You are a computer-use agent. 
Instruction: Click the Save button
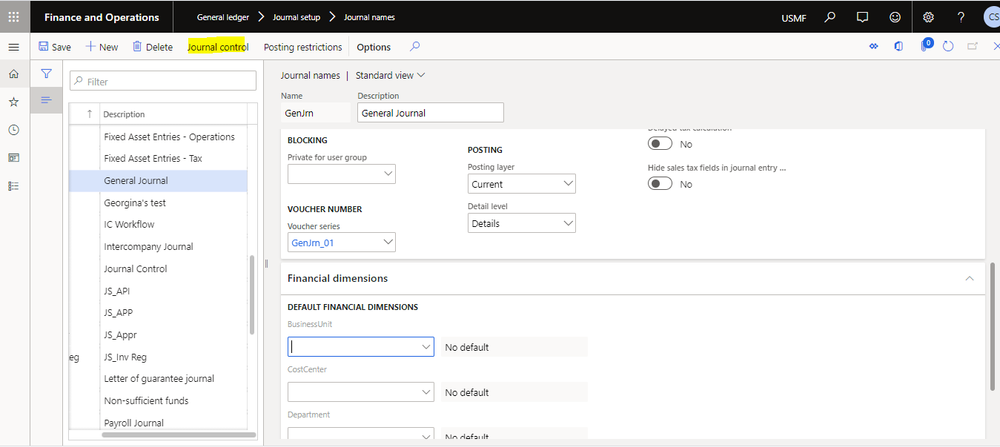pos(54,47)
